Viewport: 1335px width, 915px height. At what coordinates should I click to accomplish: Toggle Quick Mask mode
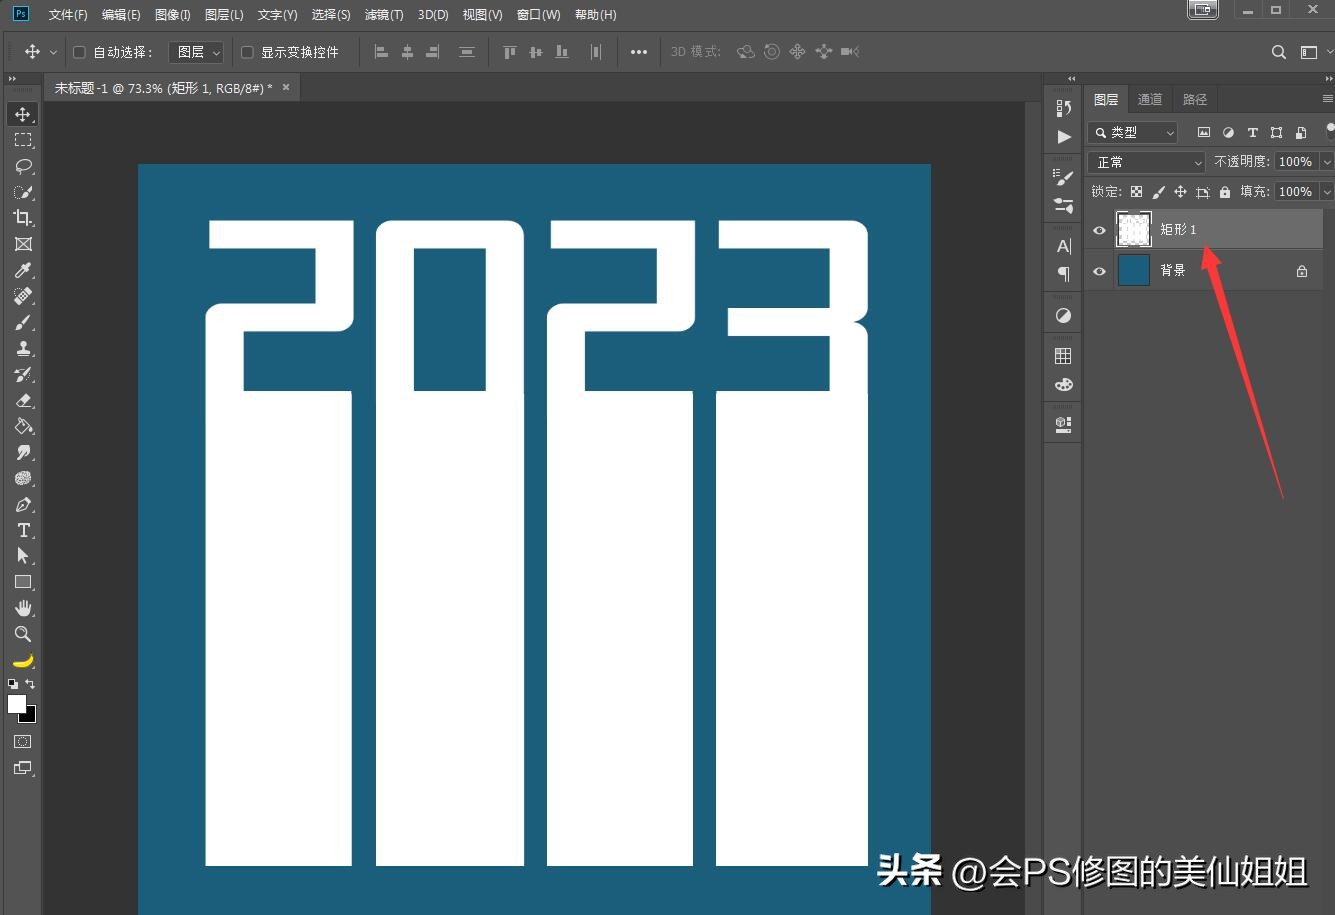(x=23, y=742)
